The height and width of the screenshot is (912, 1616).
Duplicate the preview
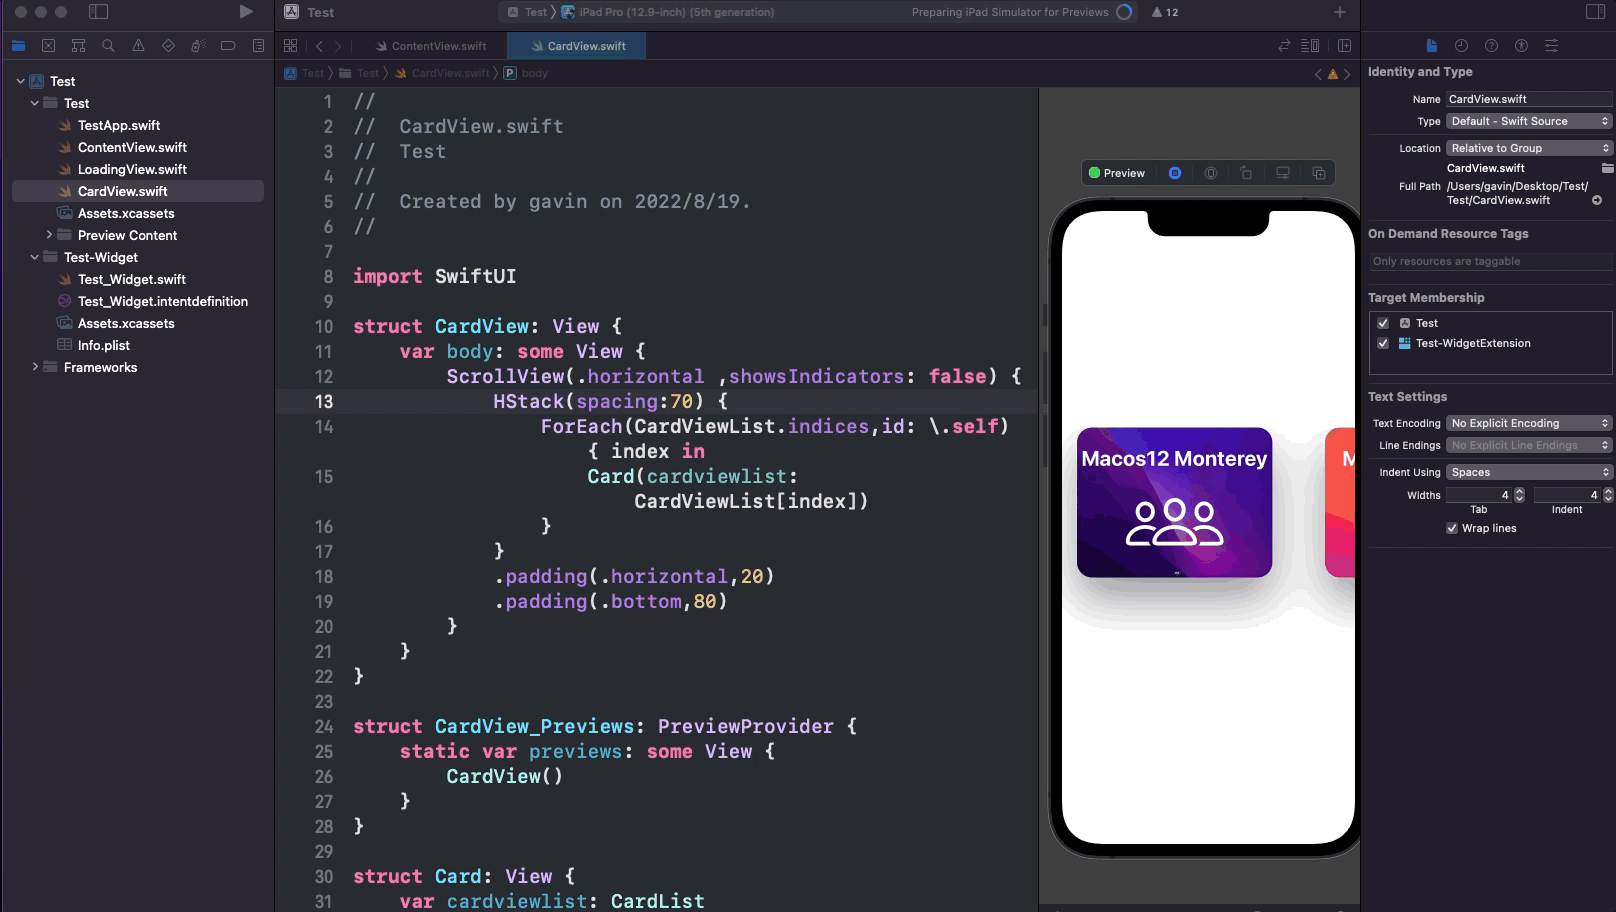[x=1319, y=173]
